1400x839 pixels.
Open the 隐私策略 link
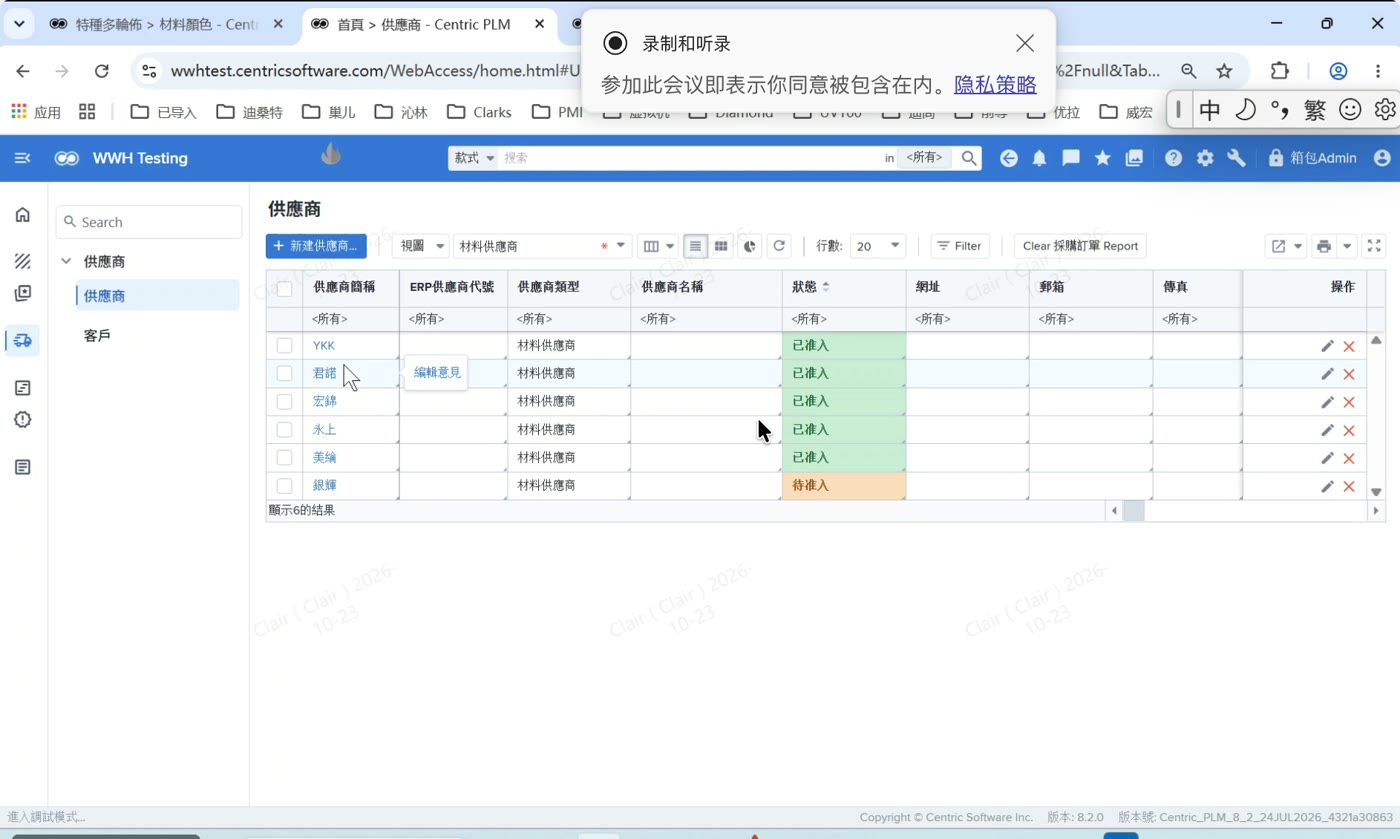click(x=995, y=85)
